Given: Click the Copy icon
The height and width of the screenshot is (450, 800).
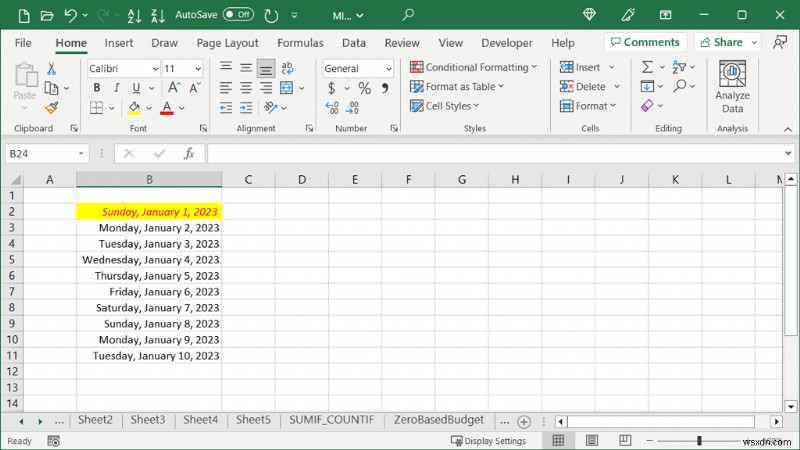Looking at the screenshot, I should (51, 88).
